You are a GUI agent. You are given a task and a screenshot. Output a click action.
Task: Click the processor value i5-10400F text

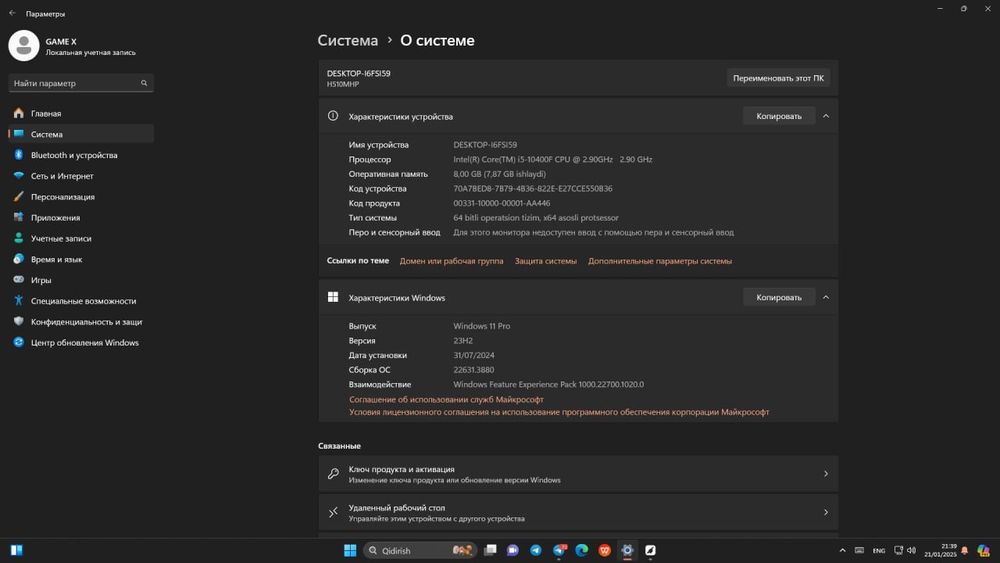coord(552,159)
